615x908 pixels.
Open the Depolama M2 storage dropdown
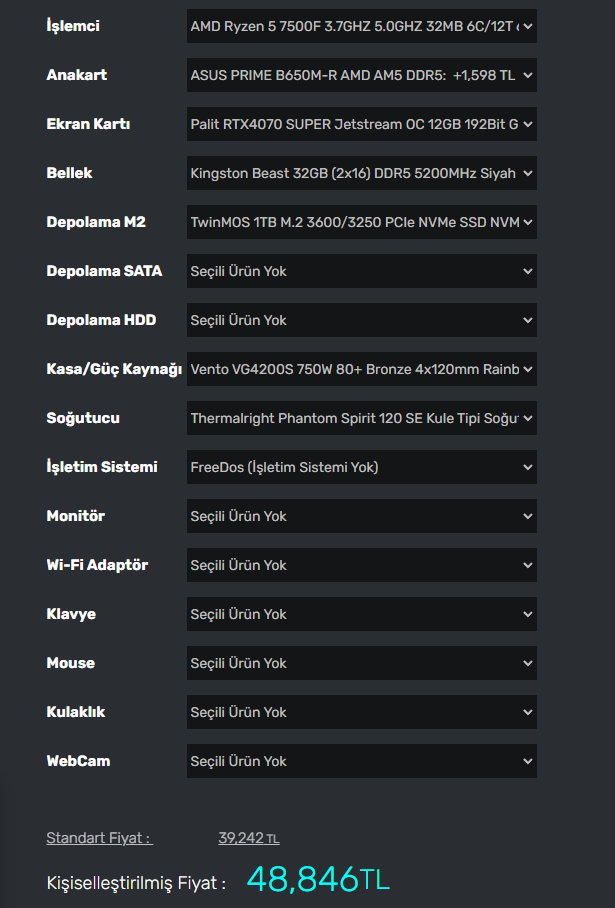361,222
